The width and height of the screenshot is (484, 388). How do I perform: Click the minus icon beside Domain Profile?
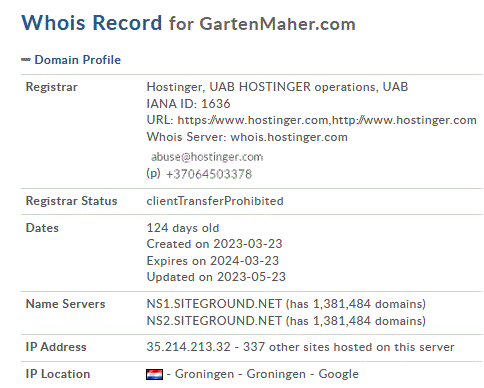26,60
